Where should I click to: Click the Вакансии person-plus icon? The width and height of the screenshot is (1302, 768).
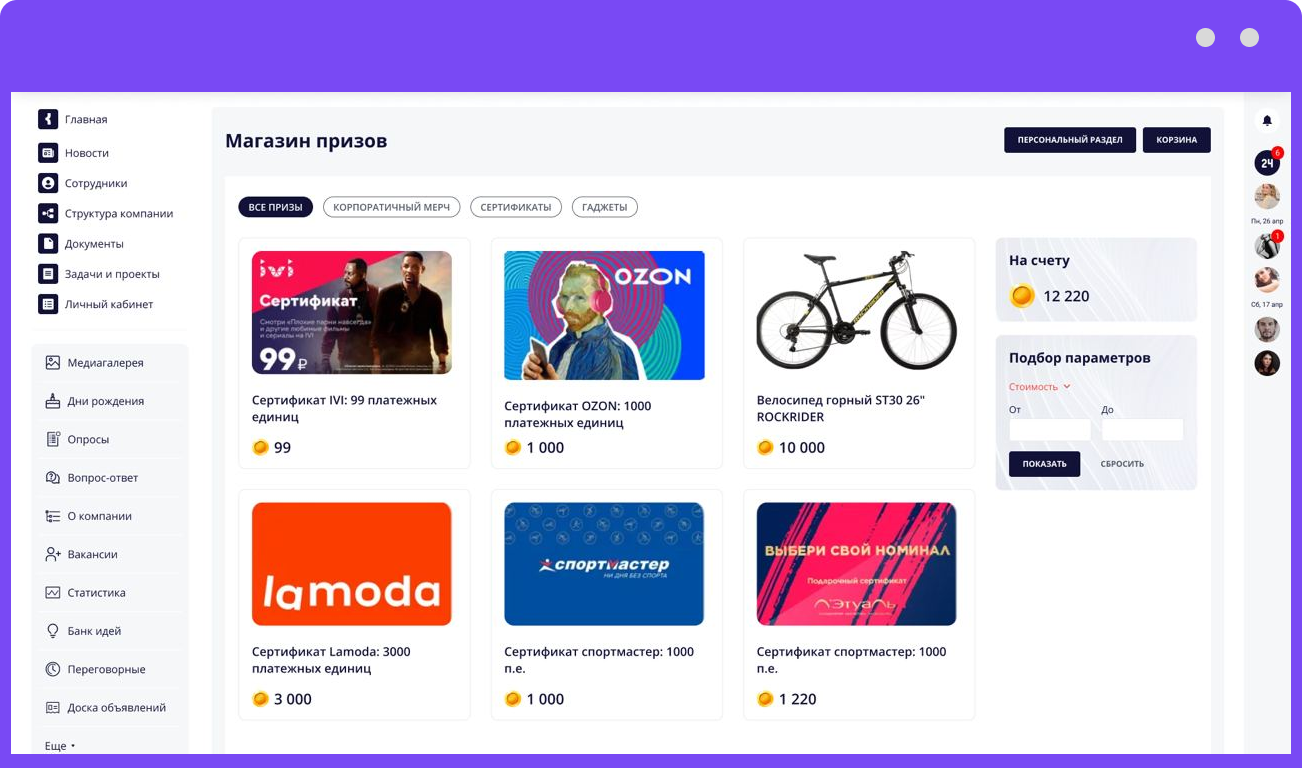pos(53,554)
